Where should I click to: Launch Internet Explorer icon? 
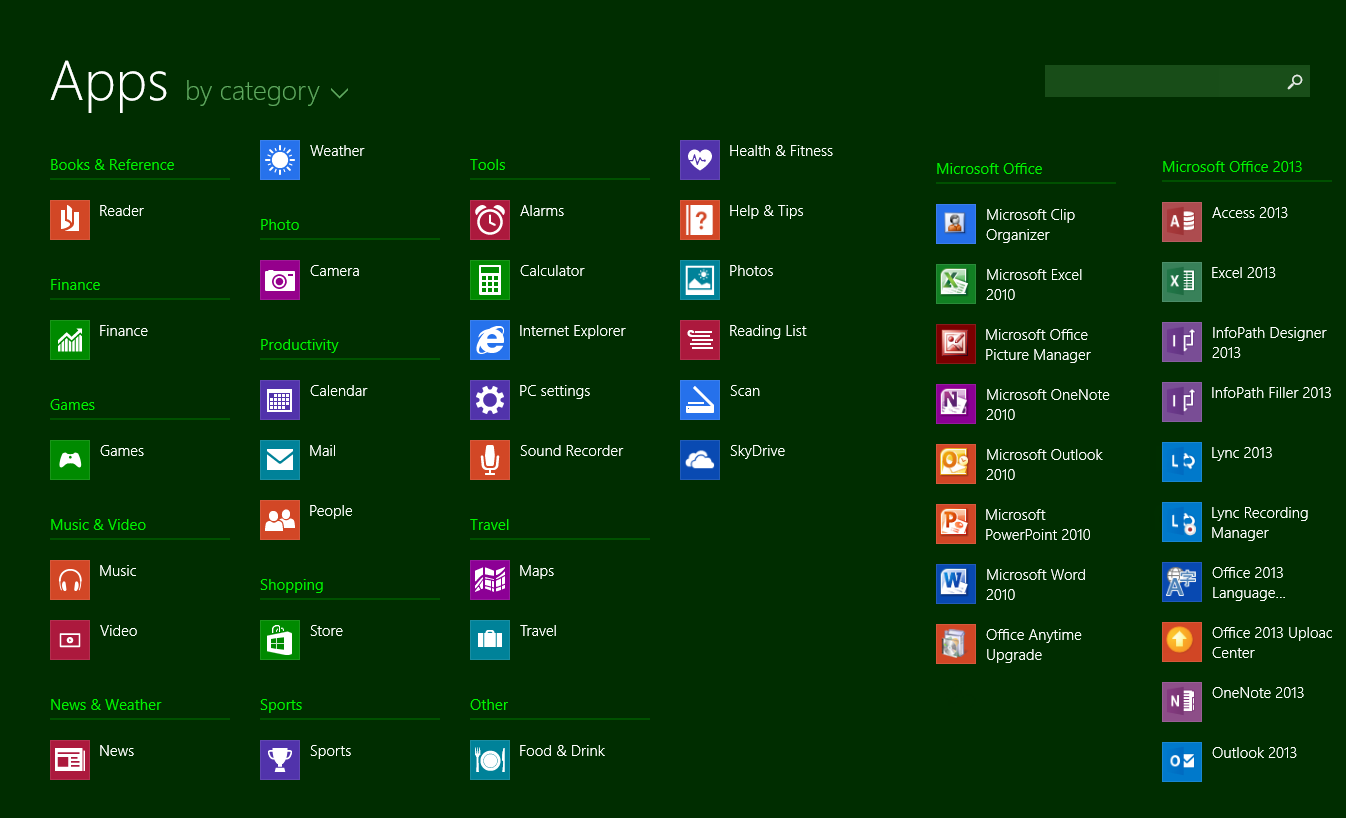490,340
